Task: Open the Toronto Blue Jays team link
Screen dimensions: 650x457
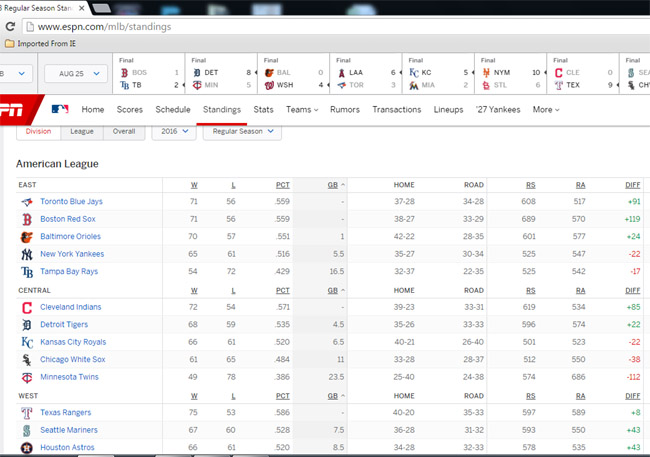Action: click(71, 202)
